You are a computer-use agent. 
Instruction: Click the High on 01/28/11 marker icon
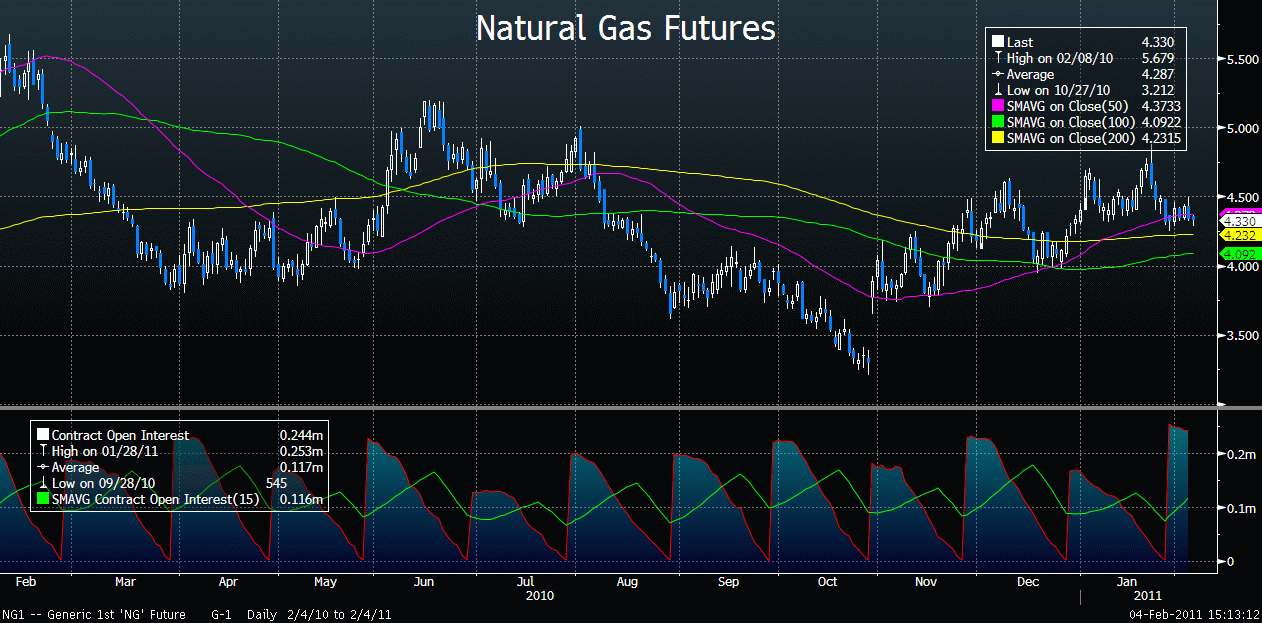[x=42, y=452]
